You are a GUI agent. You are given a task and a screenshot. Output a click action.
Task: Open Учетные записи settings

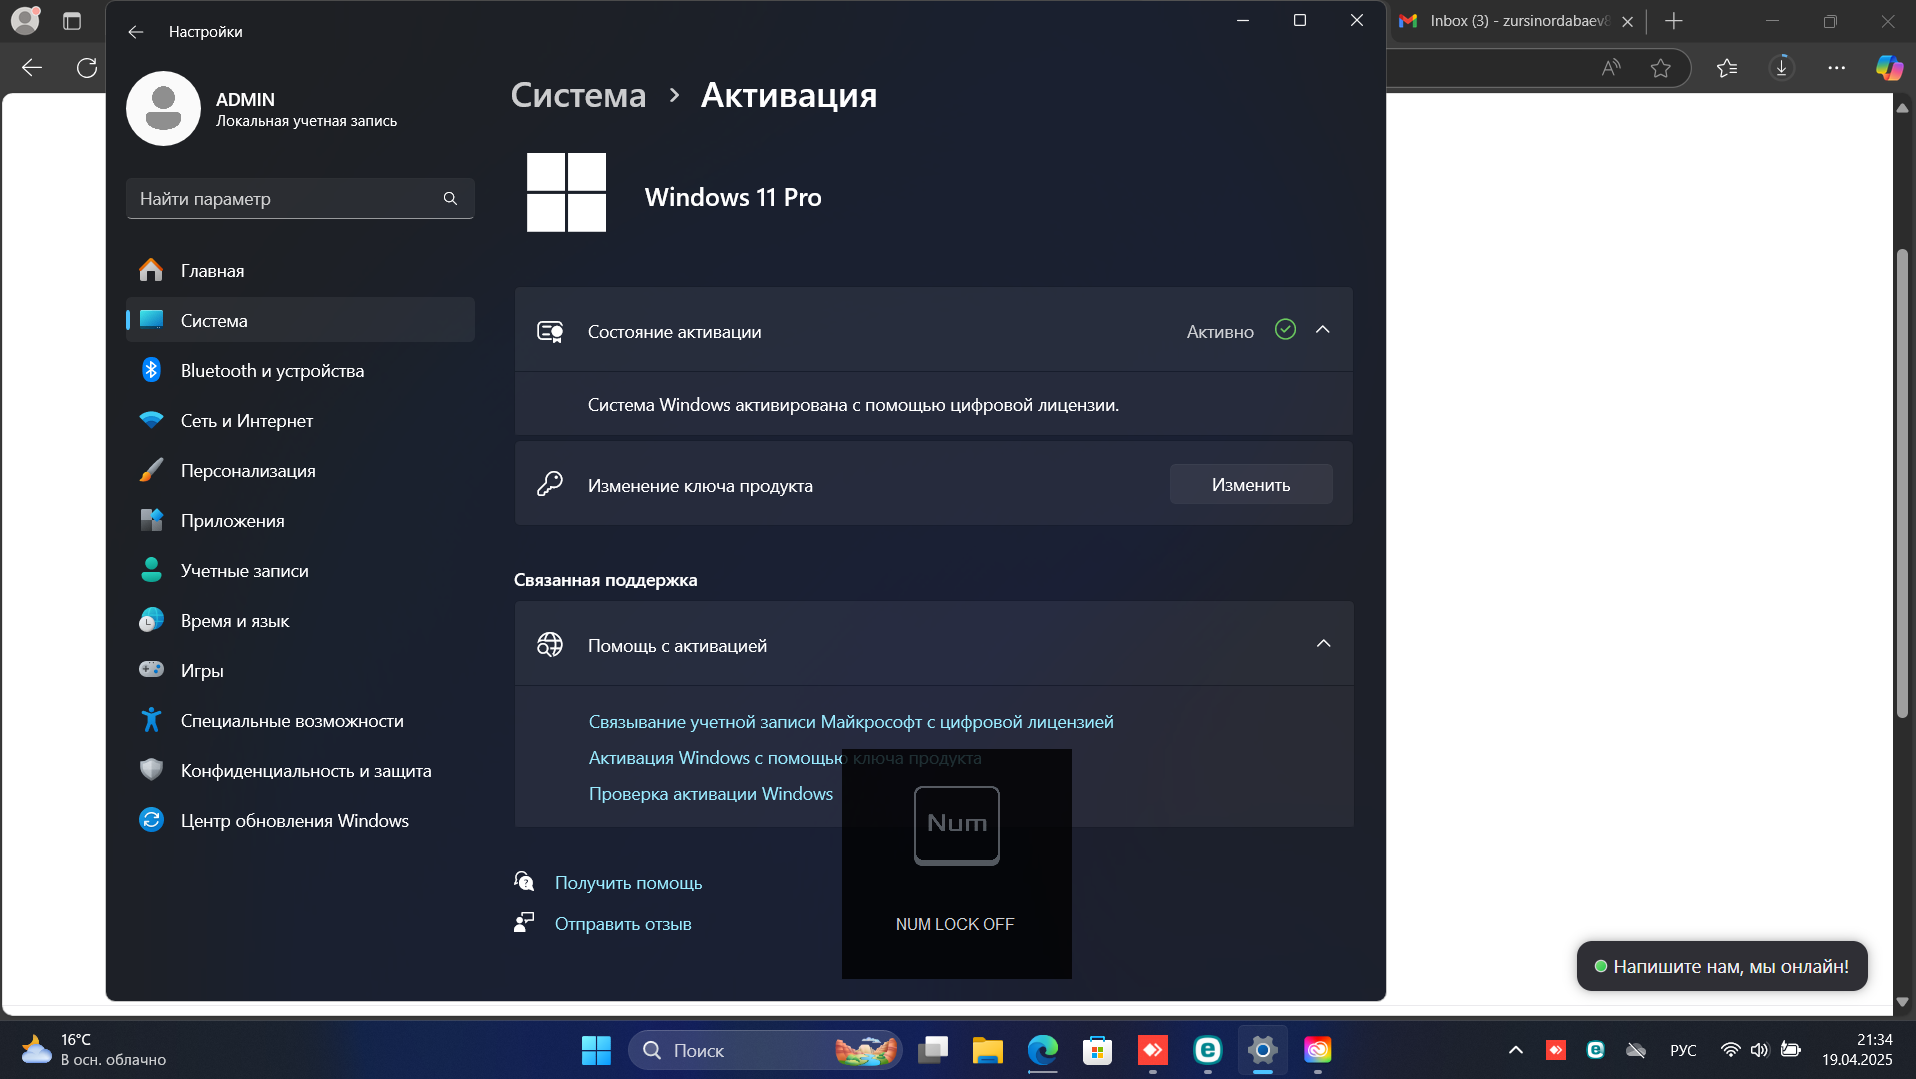[x=300, y=570]
